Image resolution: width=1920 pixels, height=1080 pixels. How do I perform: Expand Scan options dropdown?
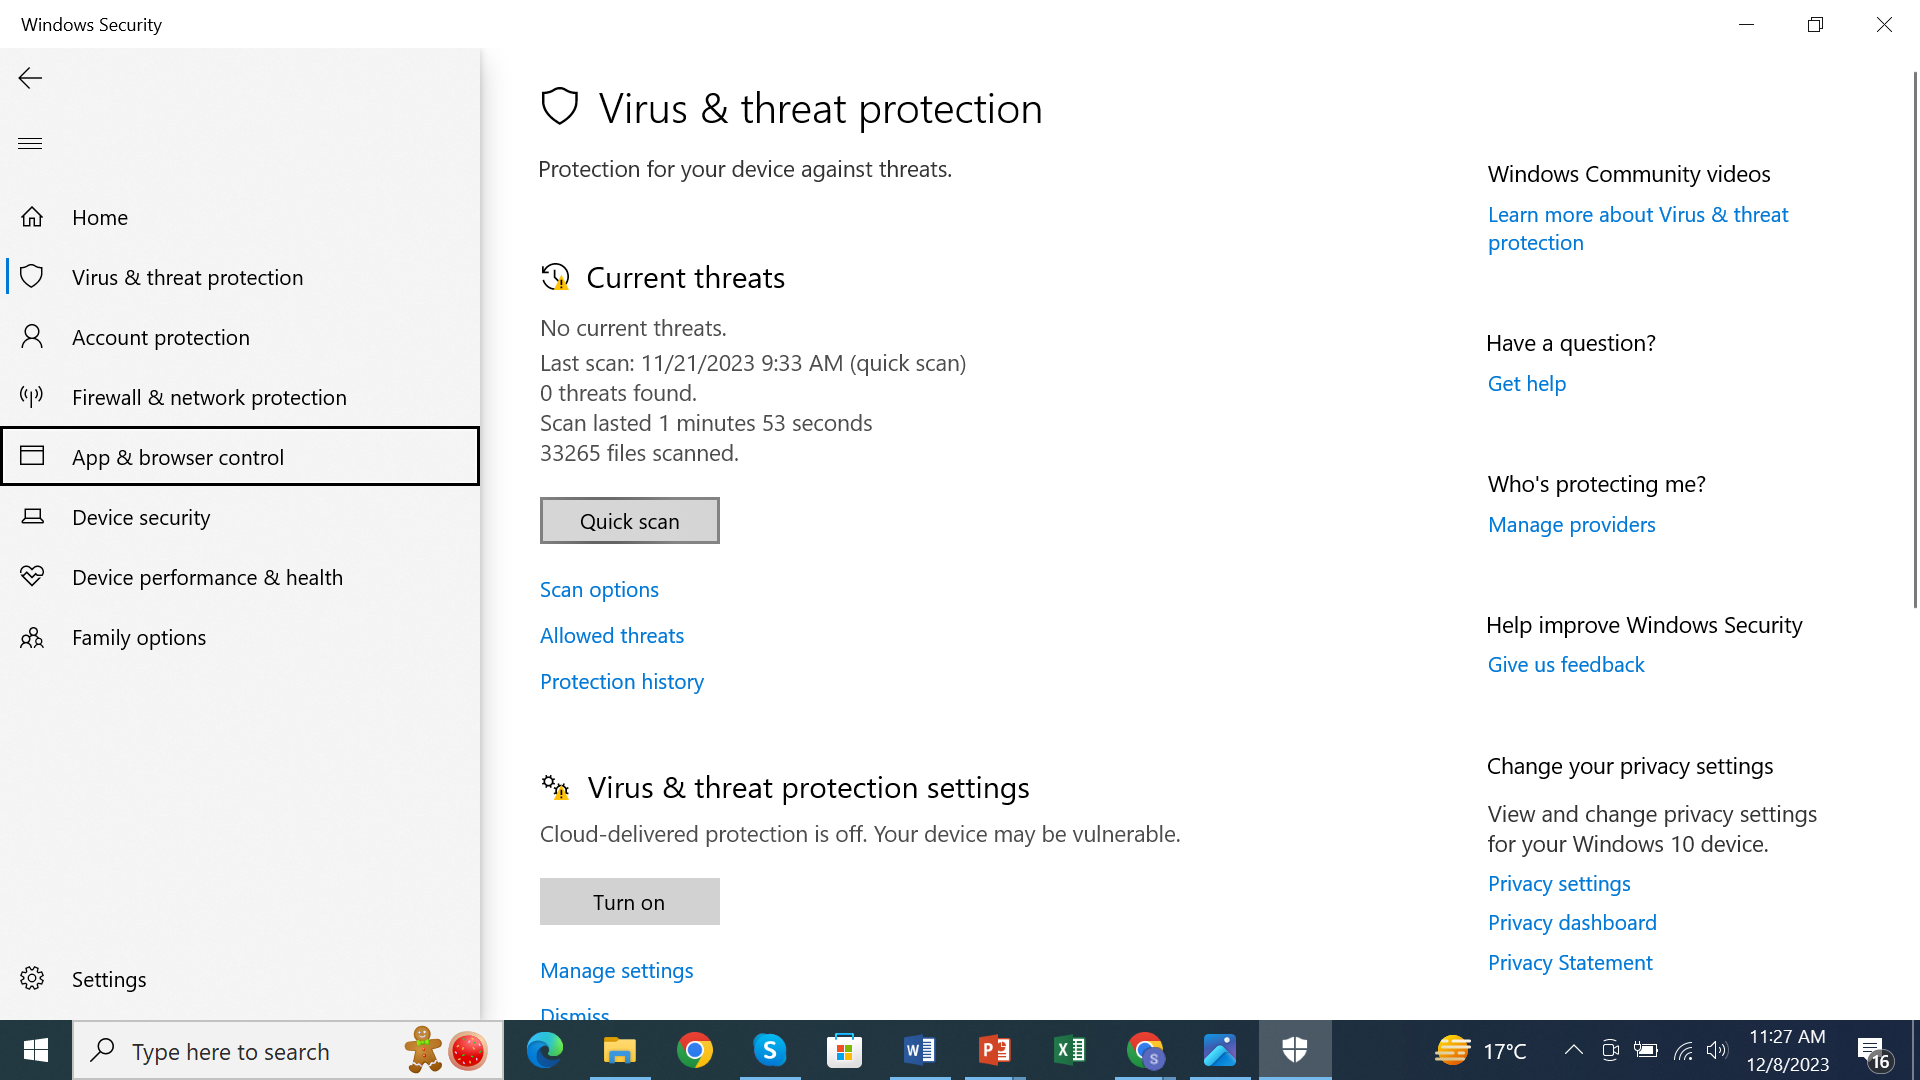coord(599,589)
